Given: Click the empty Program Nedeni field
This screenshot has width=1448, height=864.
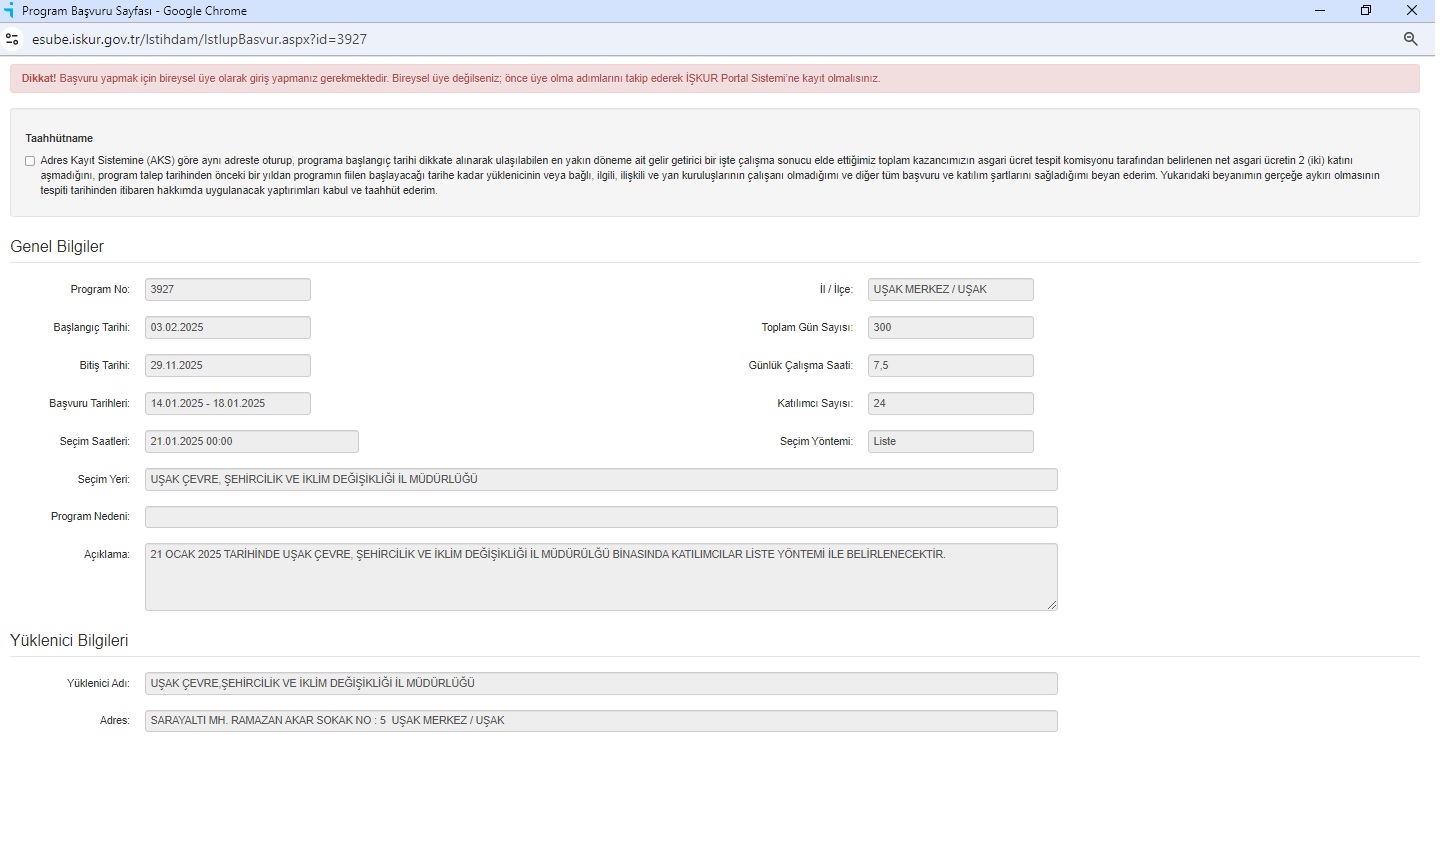Looking at the screenshot, I should (601, 517).
